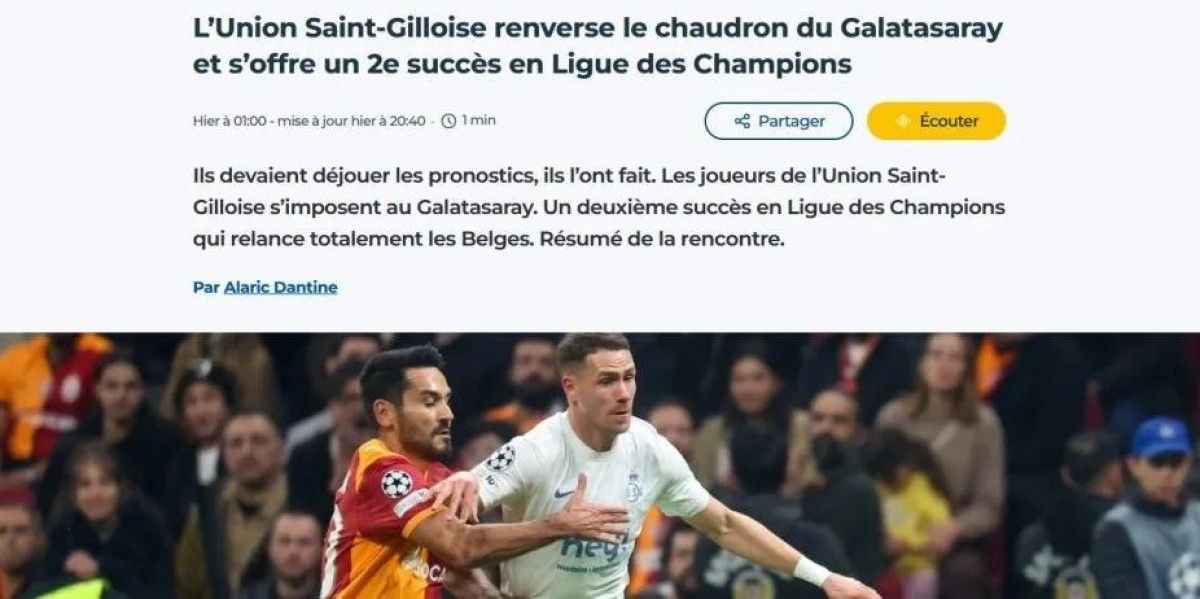Click the mise à jour hier à 20:40 text
The height and width of the screenshot is (599, 1200).
coord(351,121)
